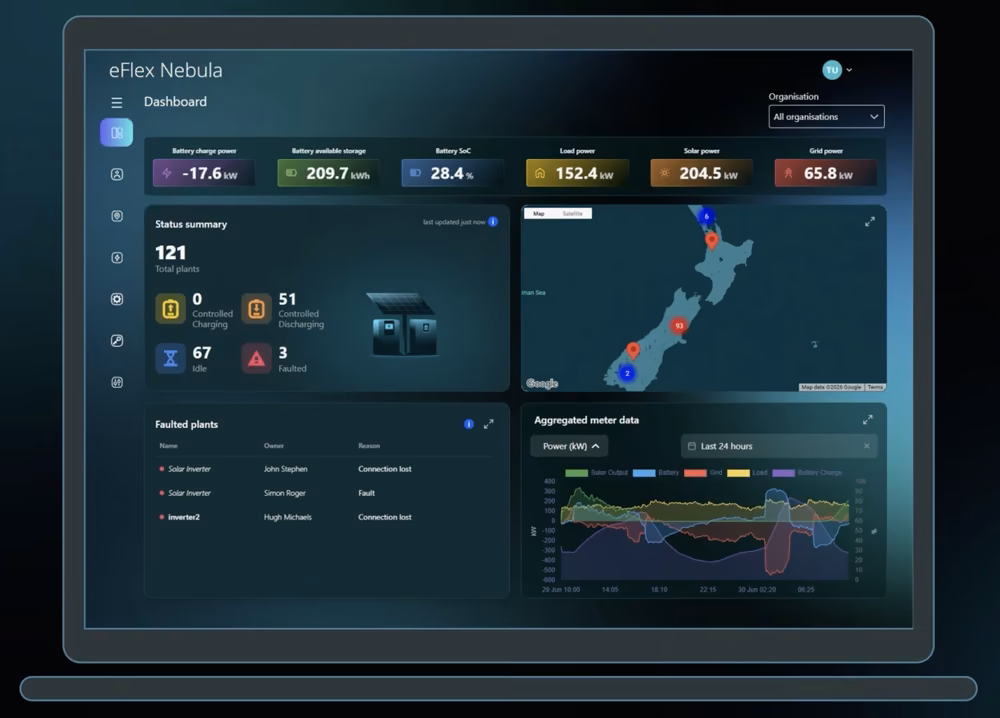Click owner name Hugh Michaels

pyautogui.click(x=288, y=517)
